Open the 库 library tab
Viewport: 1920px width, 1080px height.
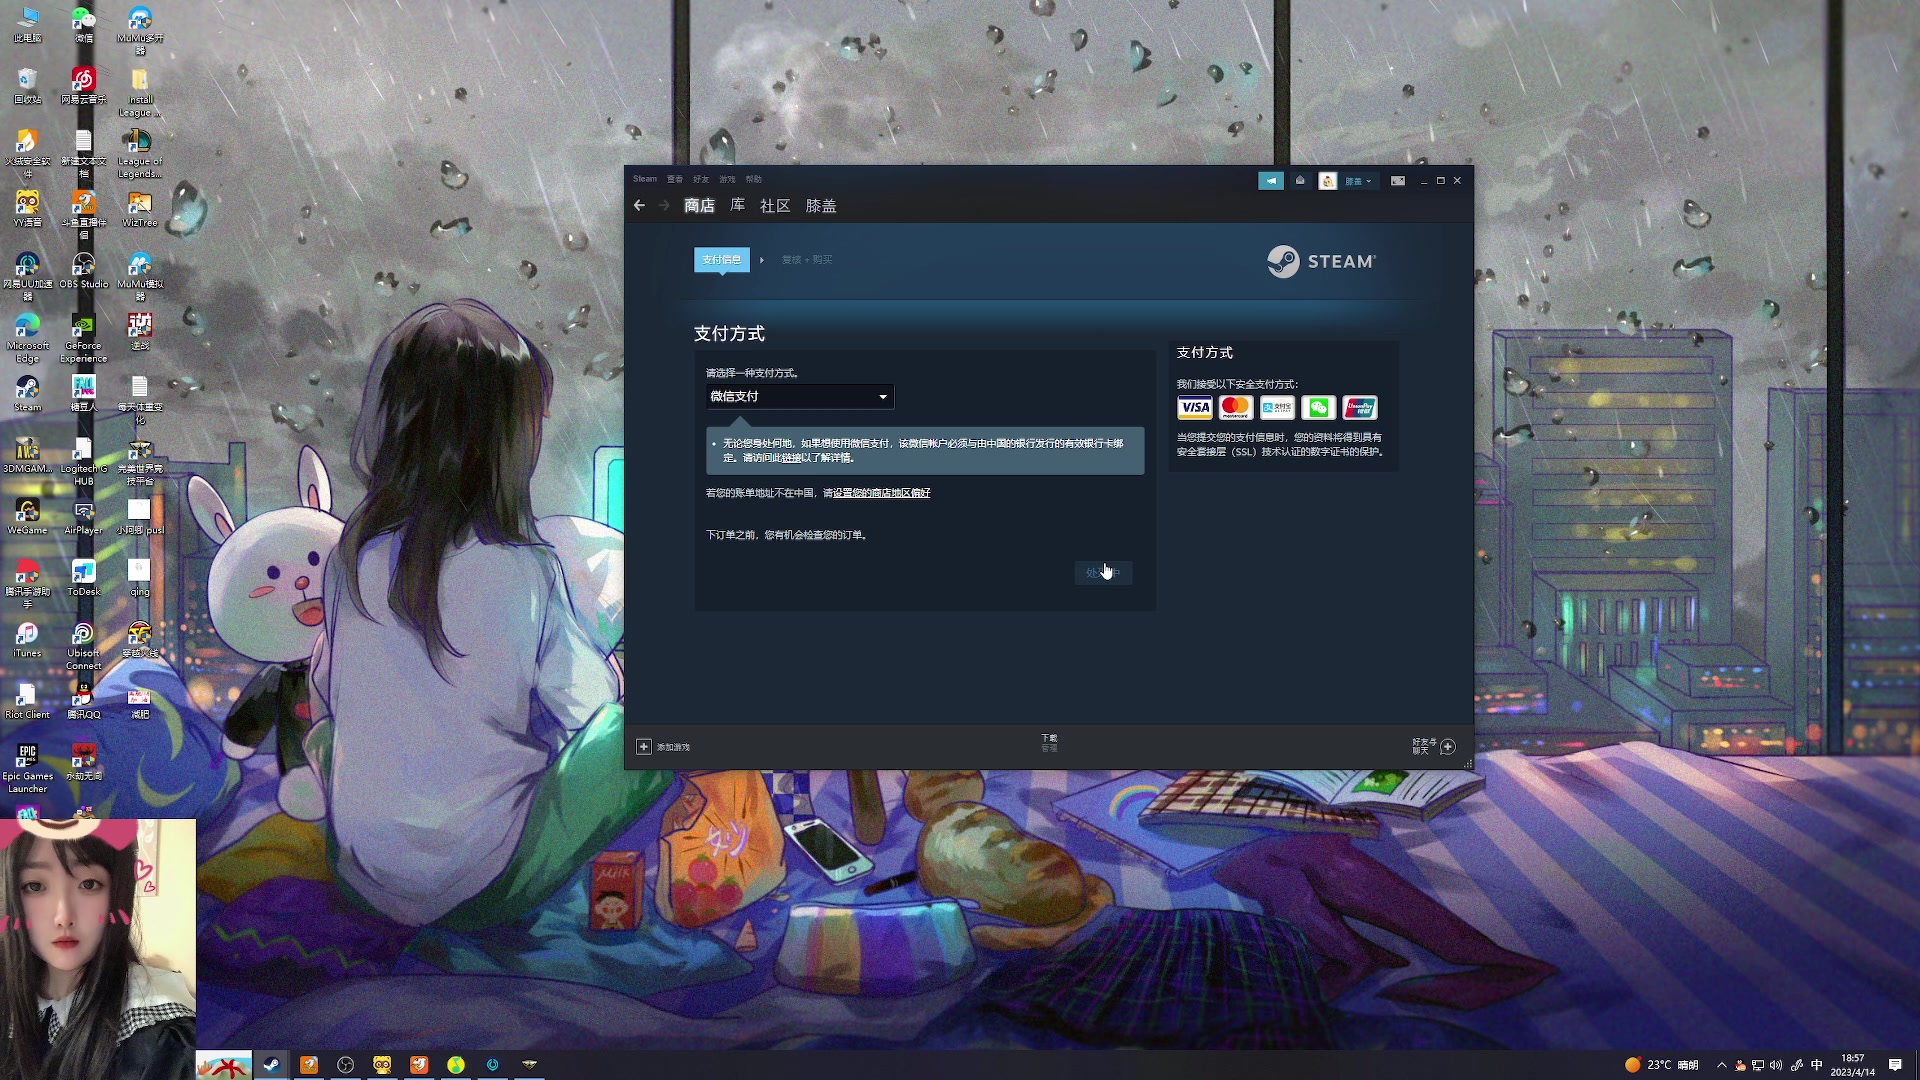point(737,205)
